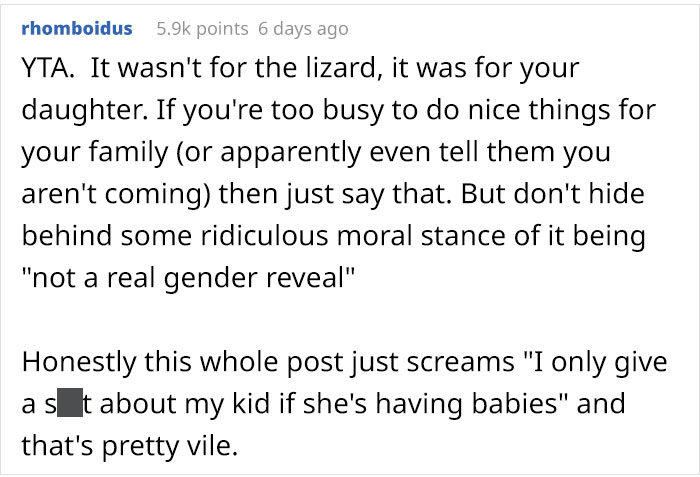The width and height of the screenshot is (700, 477).
Task: Open the rhomboidus user profile link
Action: click(x=76, y=28)
